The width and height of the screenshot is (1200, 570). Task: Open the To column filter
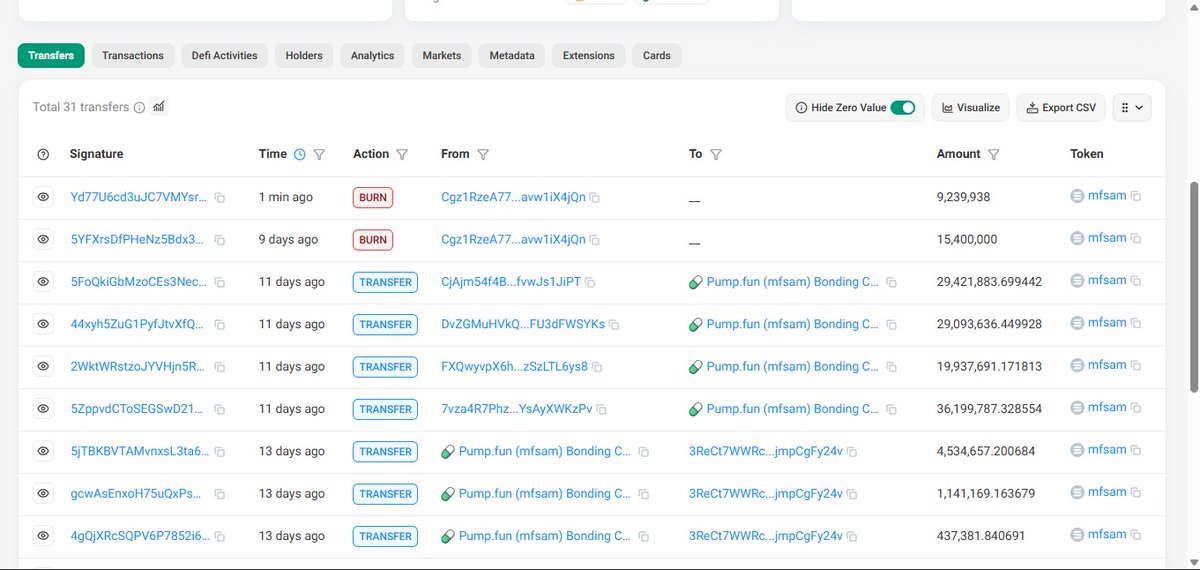pyautogui.click(x=716, y=155)
